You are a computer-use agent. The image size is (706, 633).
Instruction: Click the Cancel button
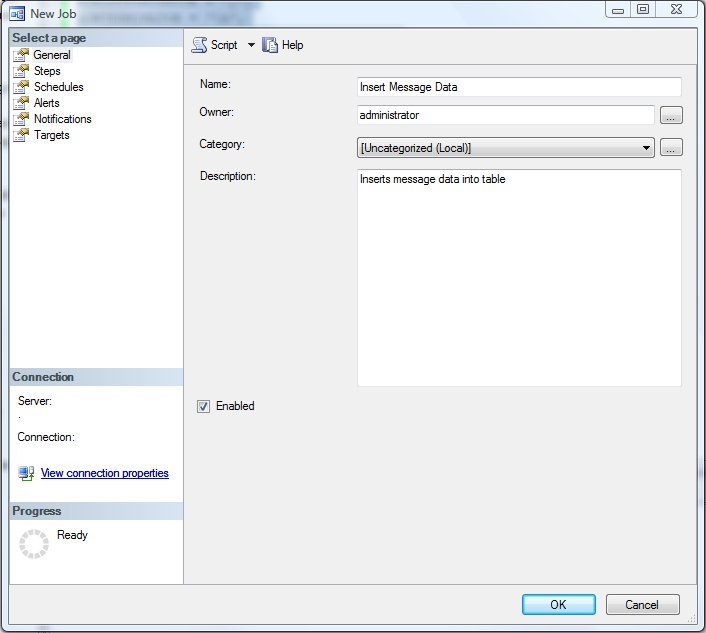(642, 605)
